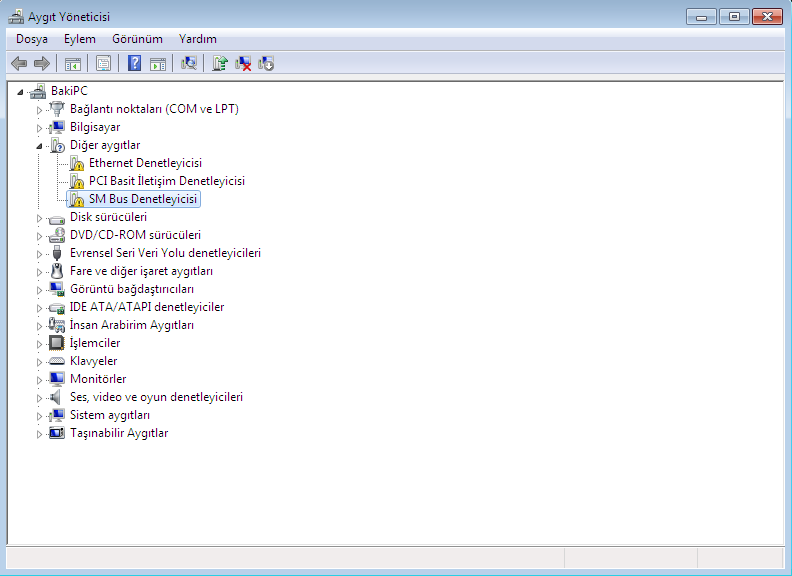
Task: Click the Back arrow toolbar button
Action: pos(19,63)
